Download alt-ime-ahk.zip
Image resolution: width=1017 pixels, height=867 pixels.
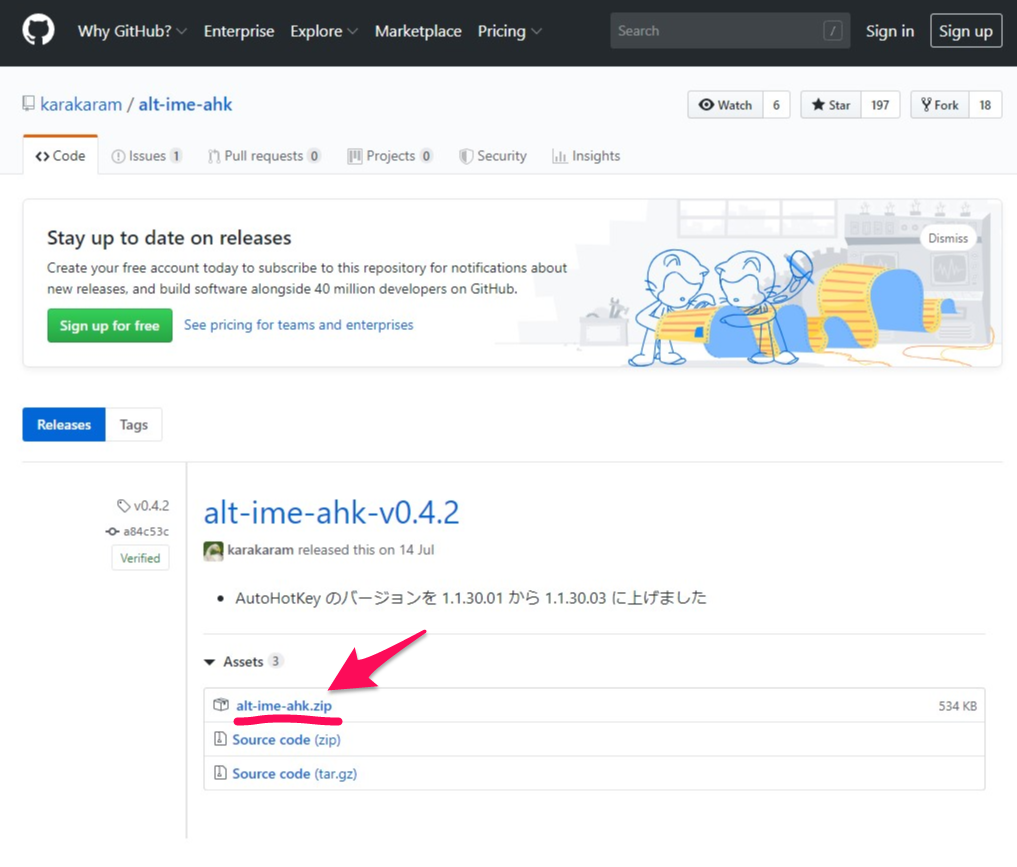click(x=284, y=706)
